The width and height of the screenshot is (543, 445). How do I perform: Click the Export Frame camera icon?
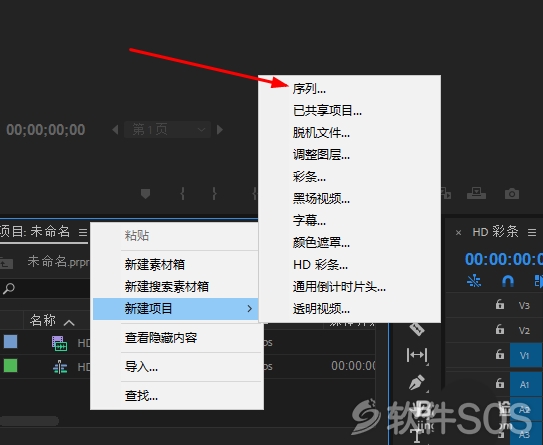(512, 194)
